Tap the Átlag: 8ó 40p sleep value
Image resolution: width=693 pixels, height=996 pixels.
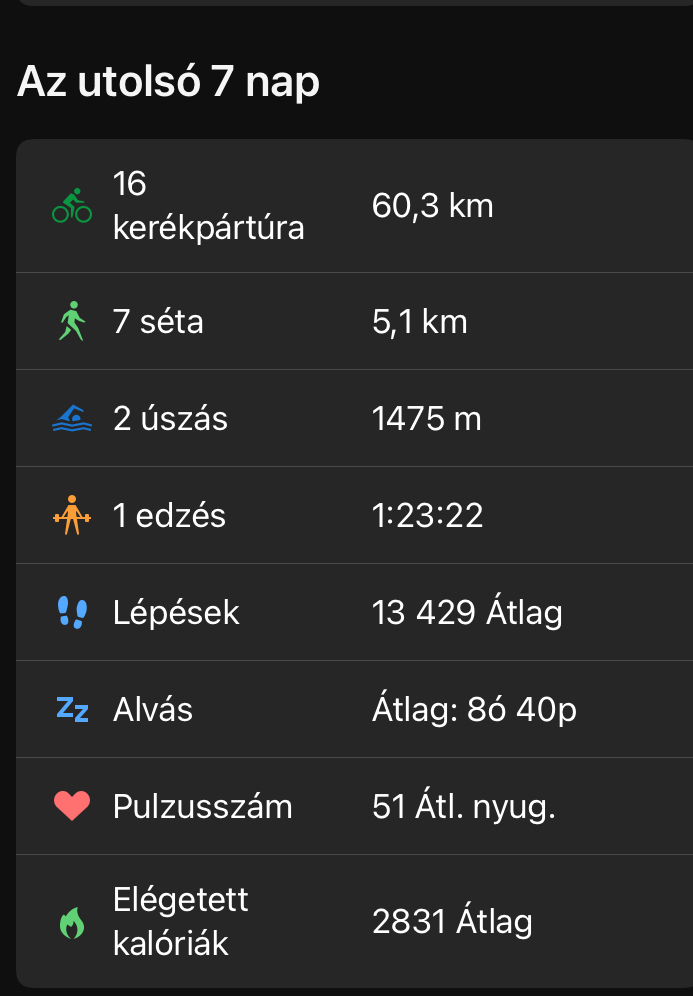[474, 709]
